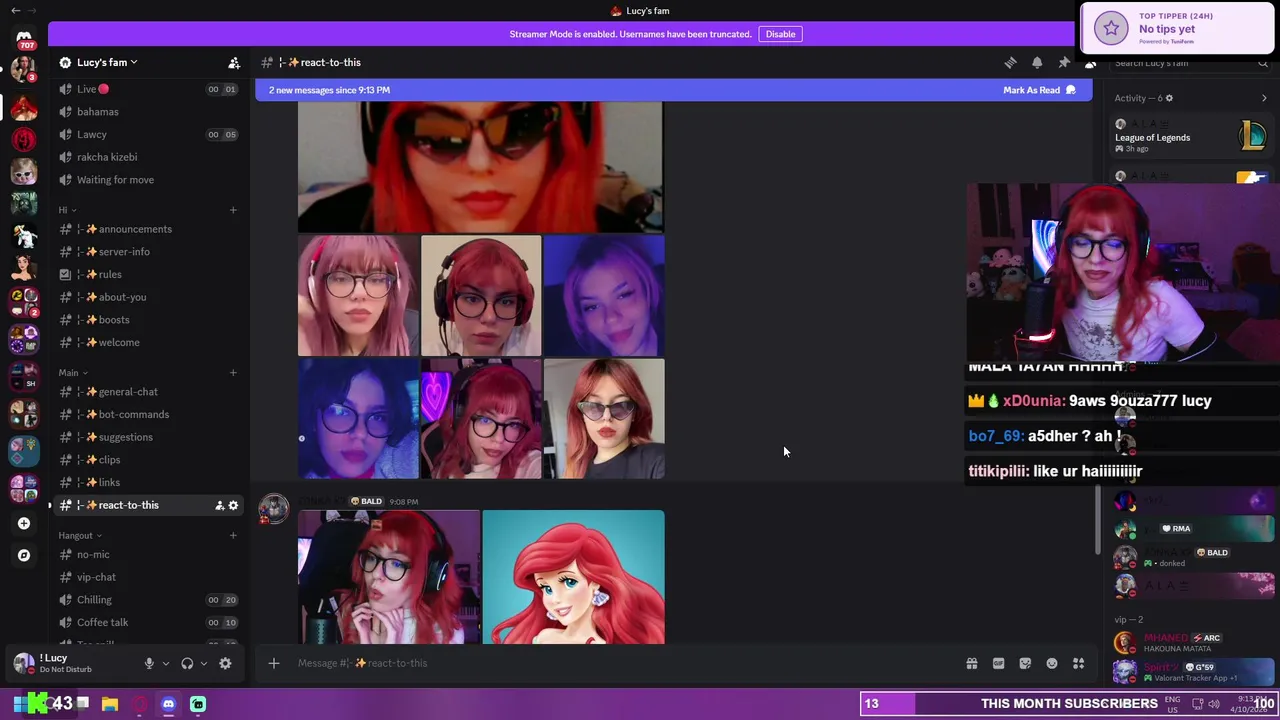Open the GIF picker icon
This screenshot has height=720, width=1280.
[x=998, y=663]
